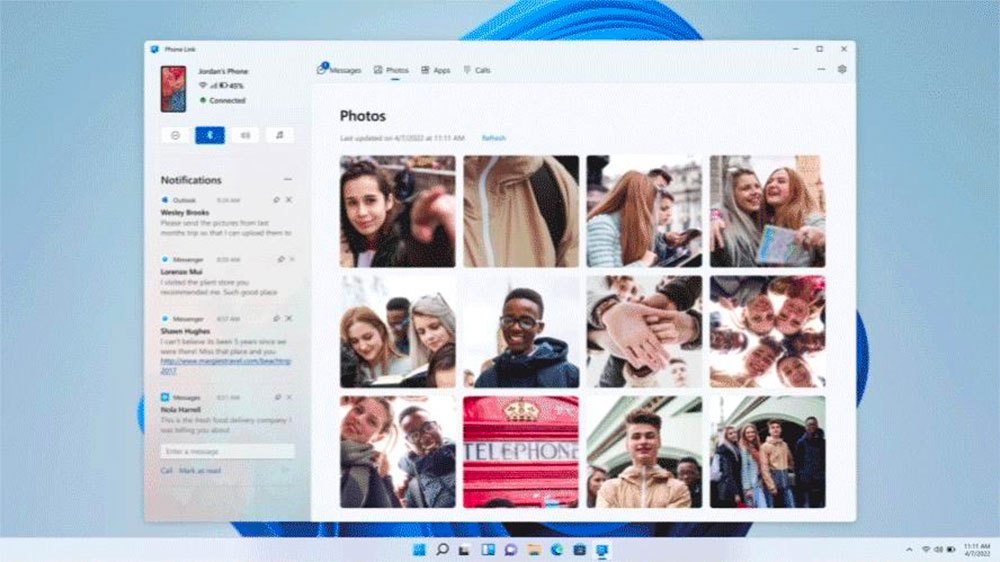Open the Windows Start menu
The width and height of the screenshot is (1000, 562).
pyautogui.click(x=419, y=550)
